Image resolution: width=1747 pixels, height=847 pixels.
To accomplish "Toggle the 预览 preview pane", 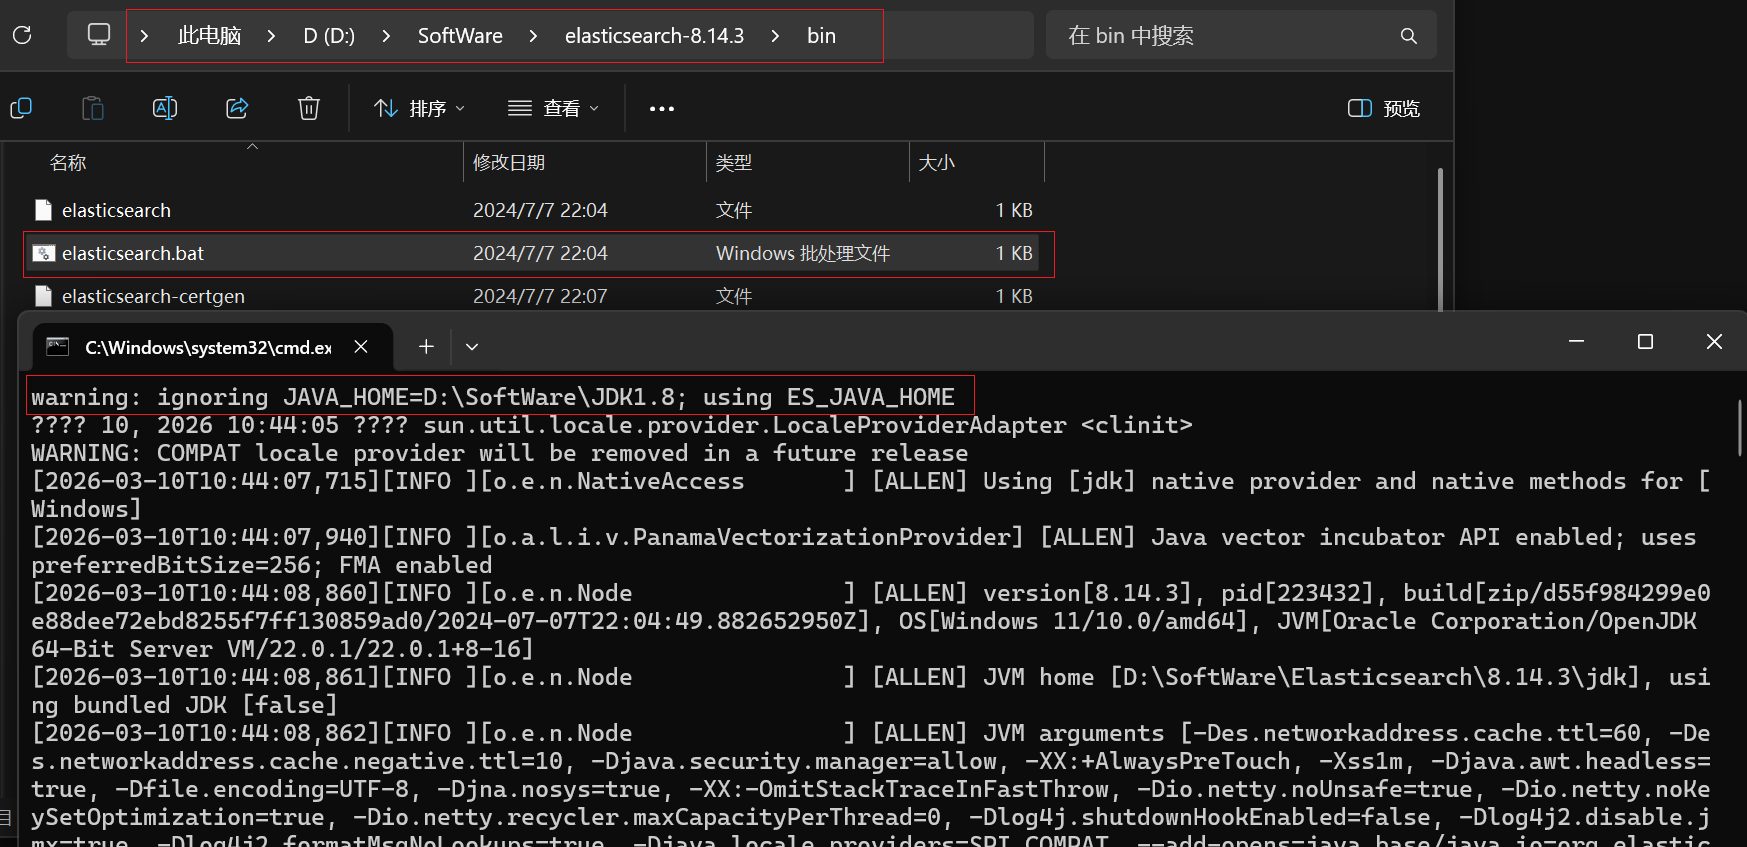I will pyautogui.click(x=1384, y=108).
